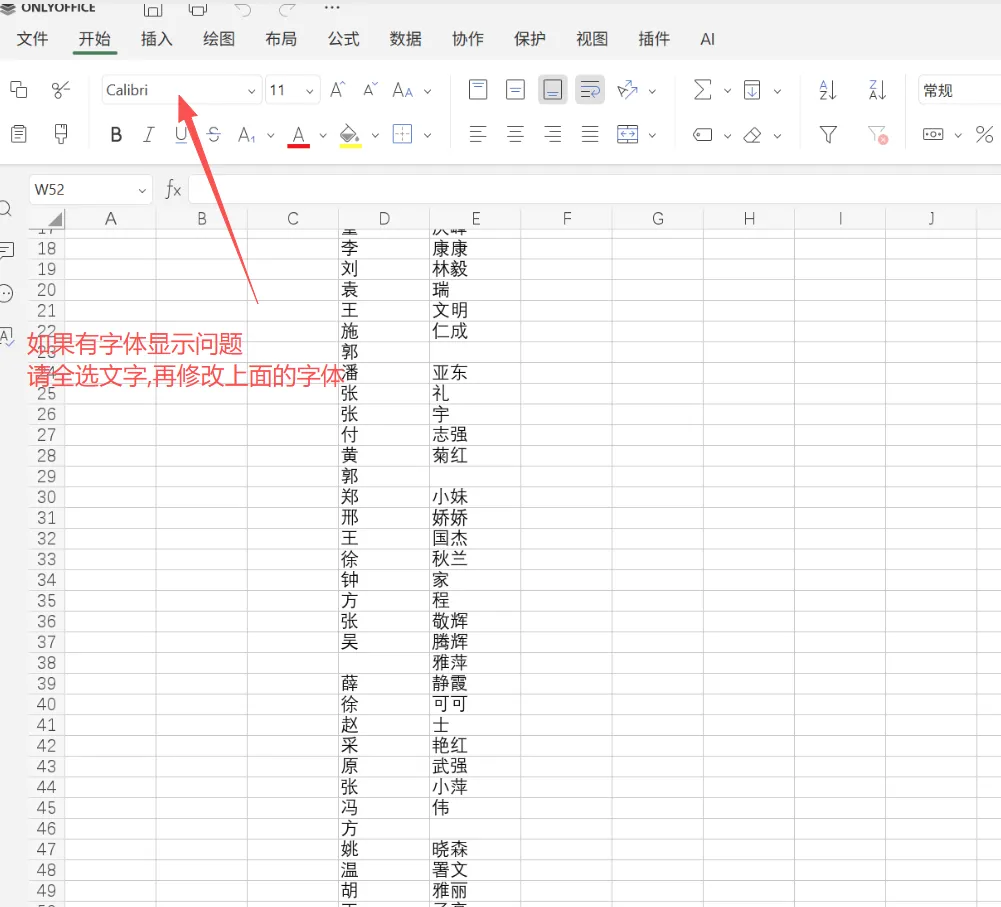Screen dimensions: 1001x907
Task: Align text right
Action: [552, 134]
